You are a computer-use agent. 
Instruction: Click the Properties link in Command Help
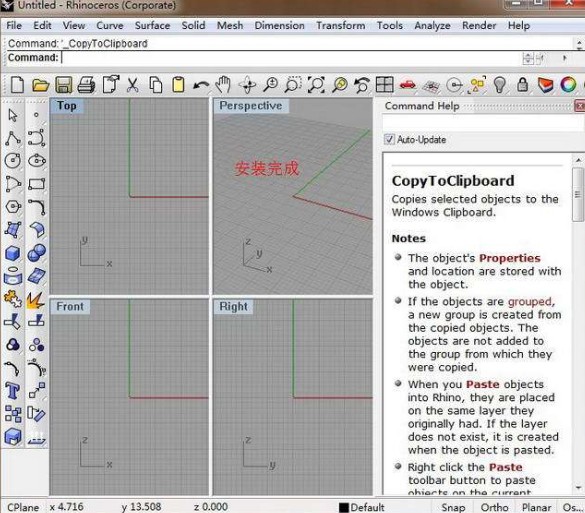tap(510, 258)
